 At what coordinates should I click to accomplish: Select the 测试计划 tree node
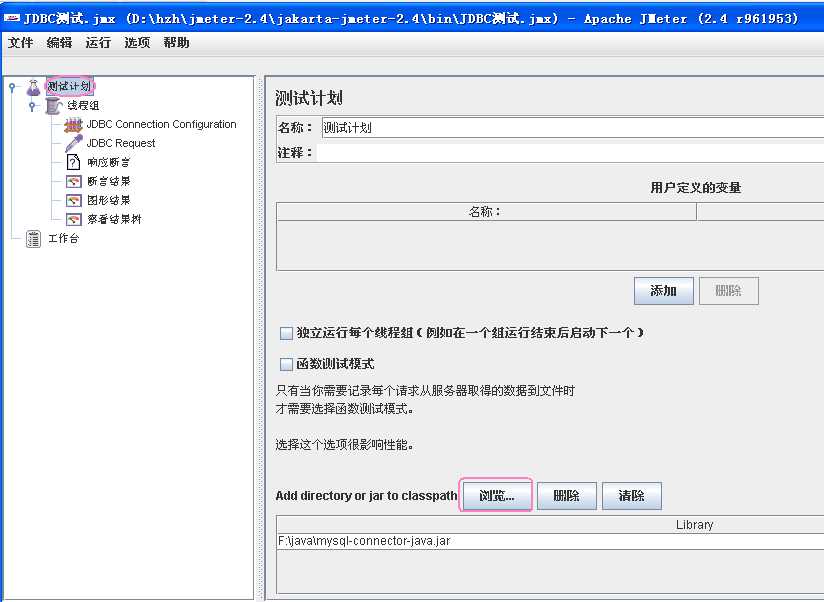69,86
